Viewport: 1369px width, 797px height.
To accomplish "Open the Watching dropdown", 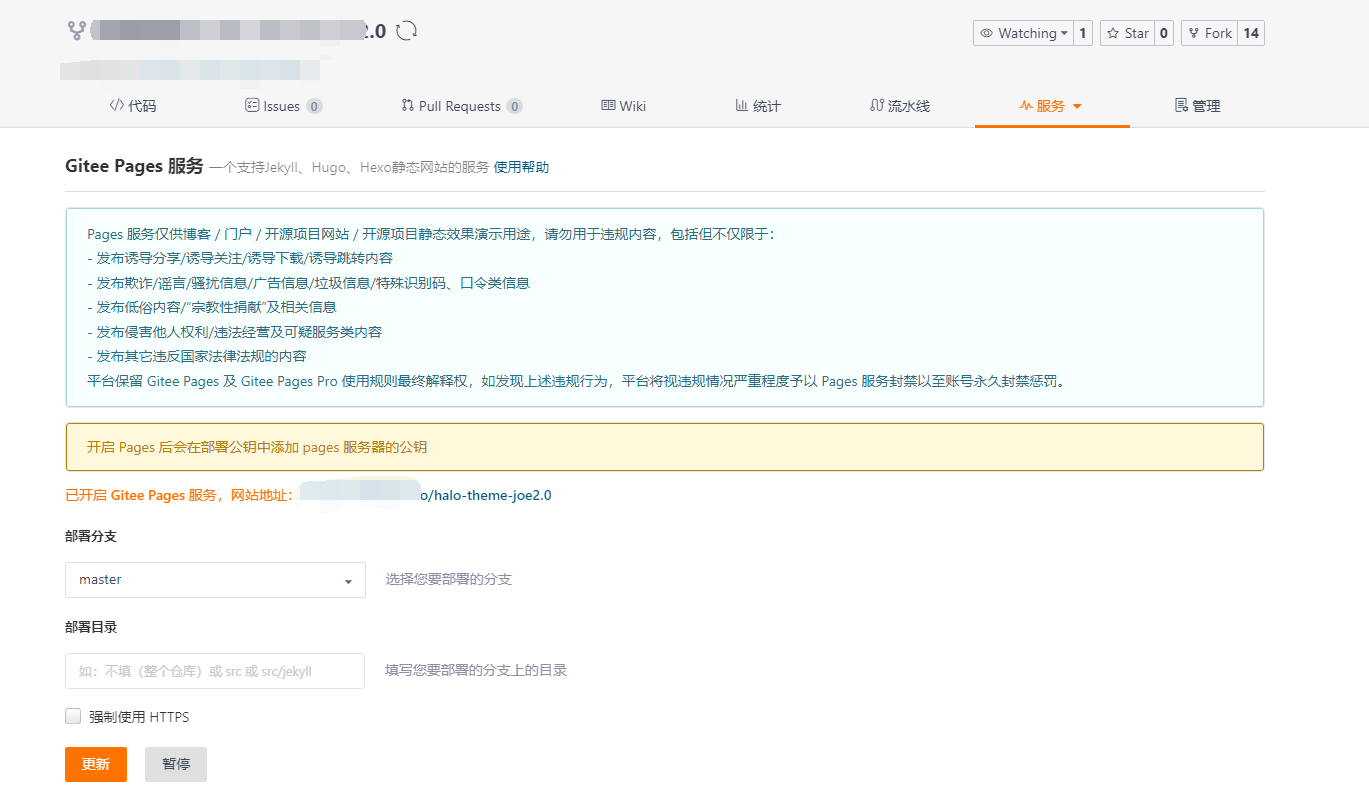I will [x=1023, y=33].
